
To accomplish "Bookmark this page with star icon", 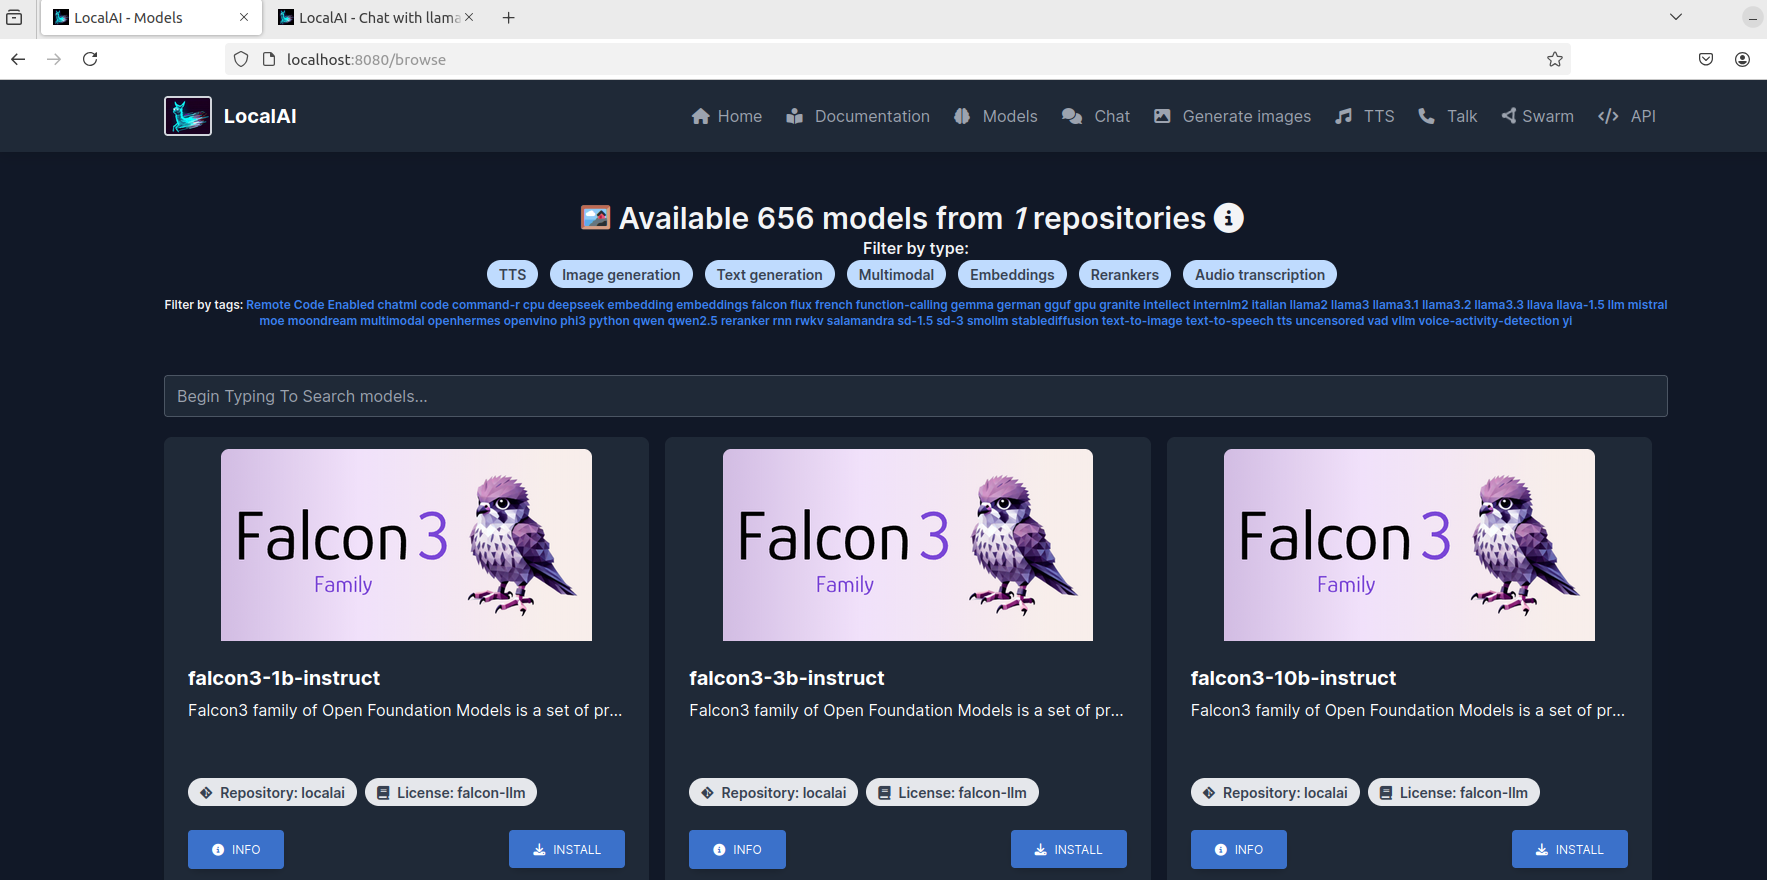I will [1555, 59].
